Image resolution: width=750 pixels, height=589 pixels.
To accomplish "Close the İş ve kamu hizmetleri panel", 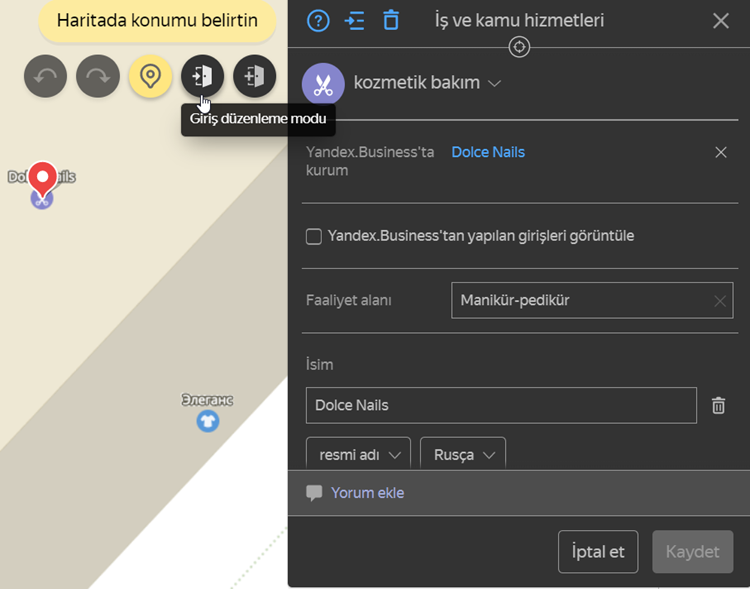I will pyautogui.click(x=721, y=21).
